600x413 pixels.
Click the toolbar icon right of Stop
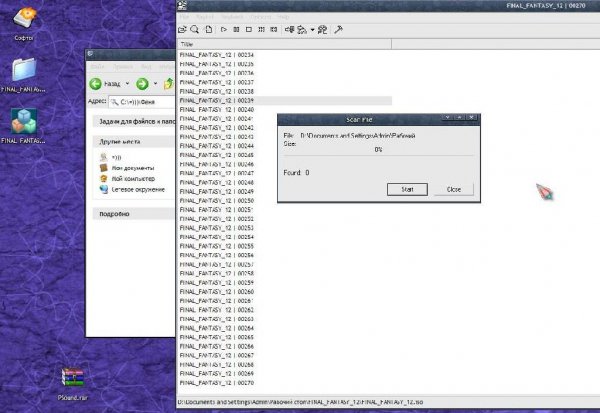coord(261,29)
